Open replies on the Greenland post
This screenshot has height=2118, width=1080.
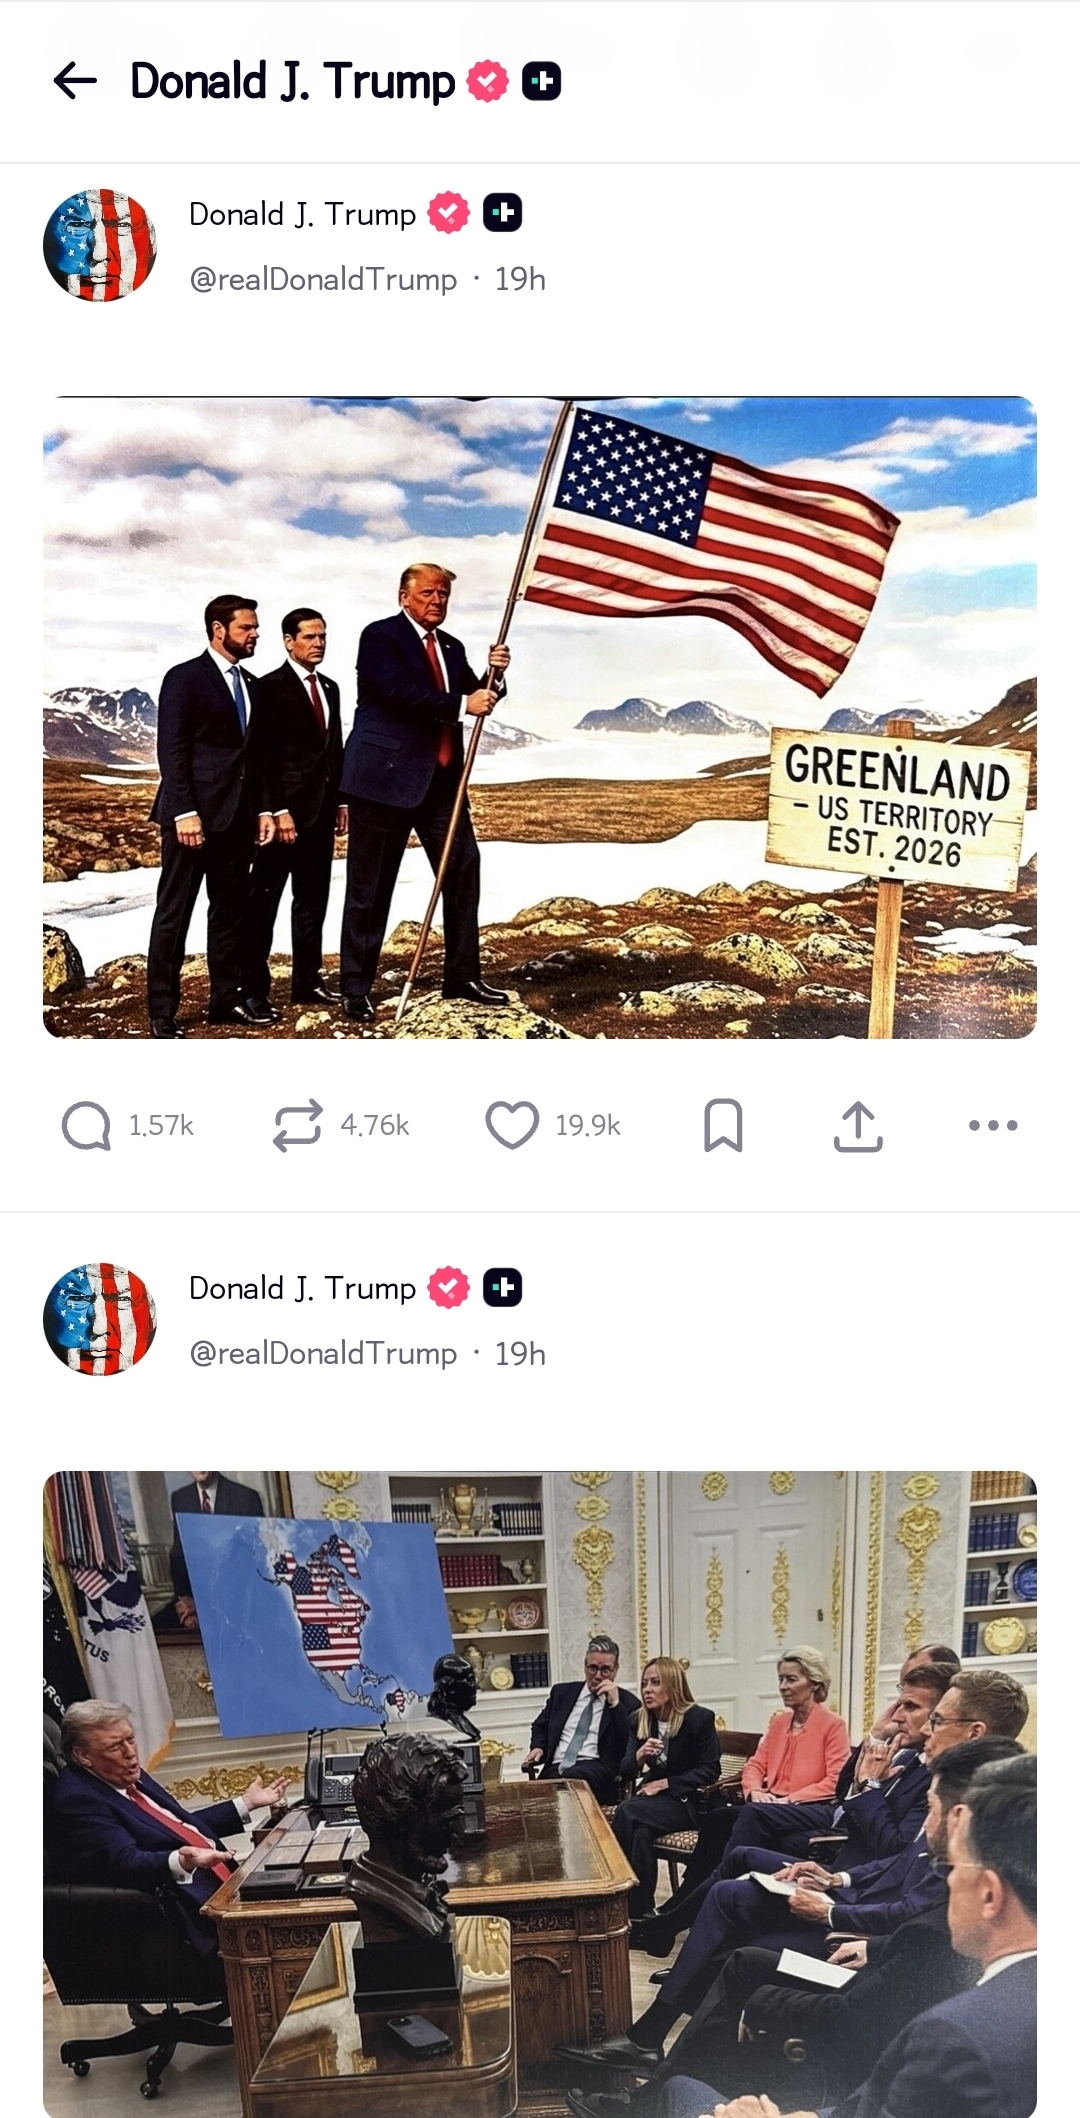87,1126
